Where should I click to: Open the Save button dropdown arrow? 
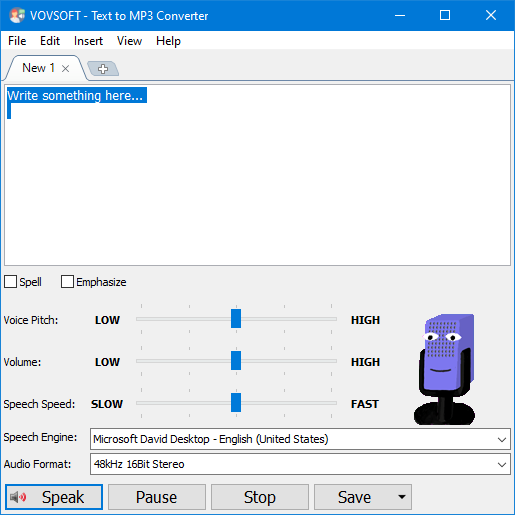coord(402,497)
